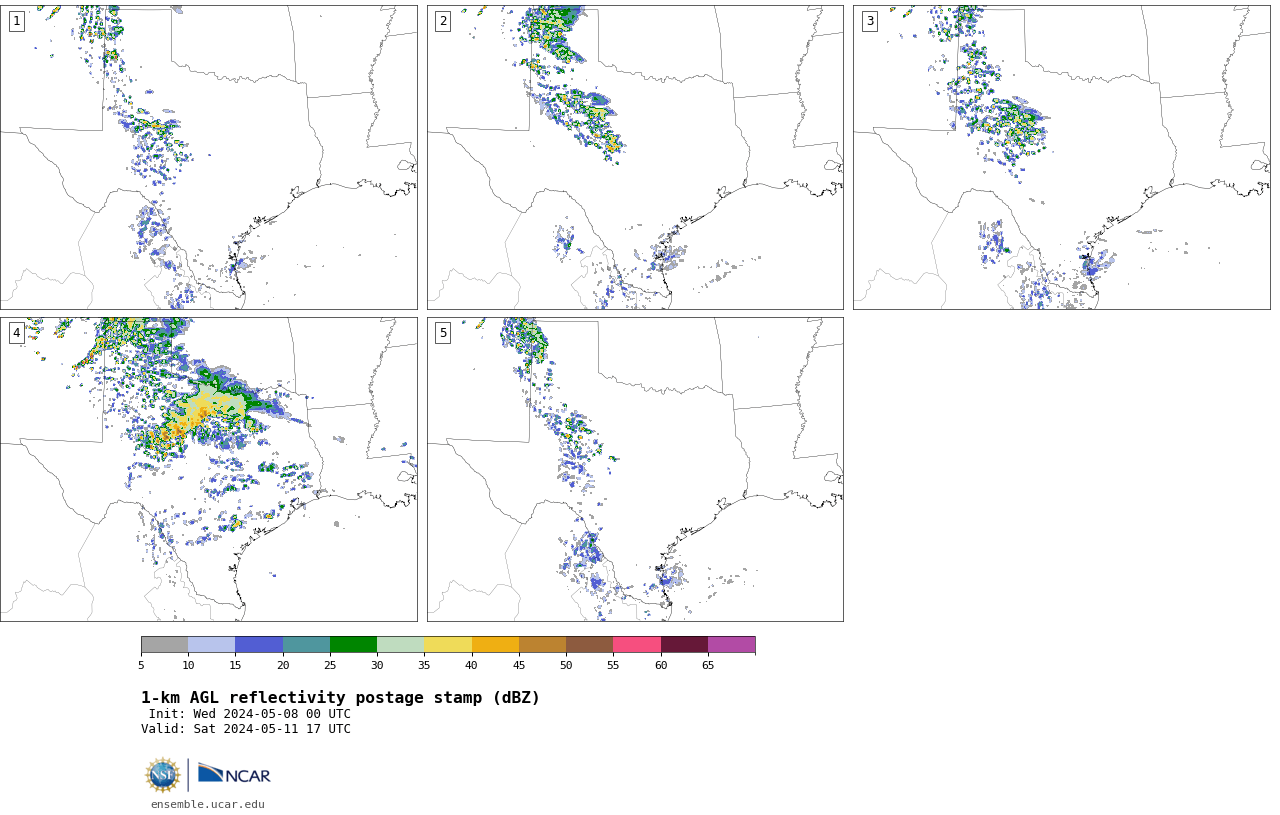Click the colorbar tick label 65
Screen dimensions: 1280x815
pyautogui.click(x=708, y=665)
